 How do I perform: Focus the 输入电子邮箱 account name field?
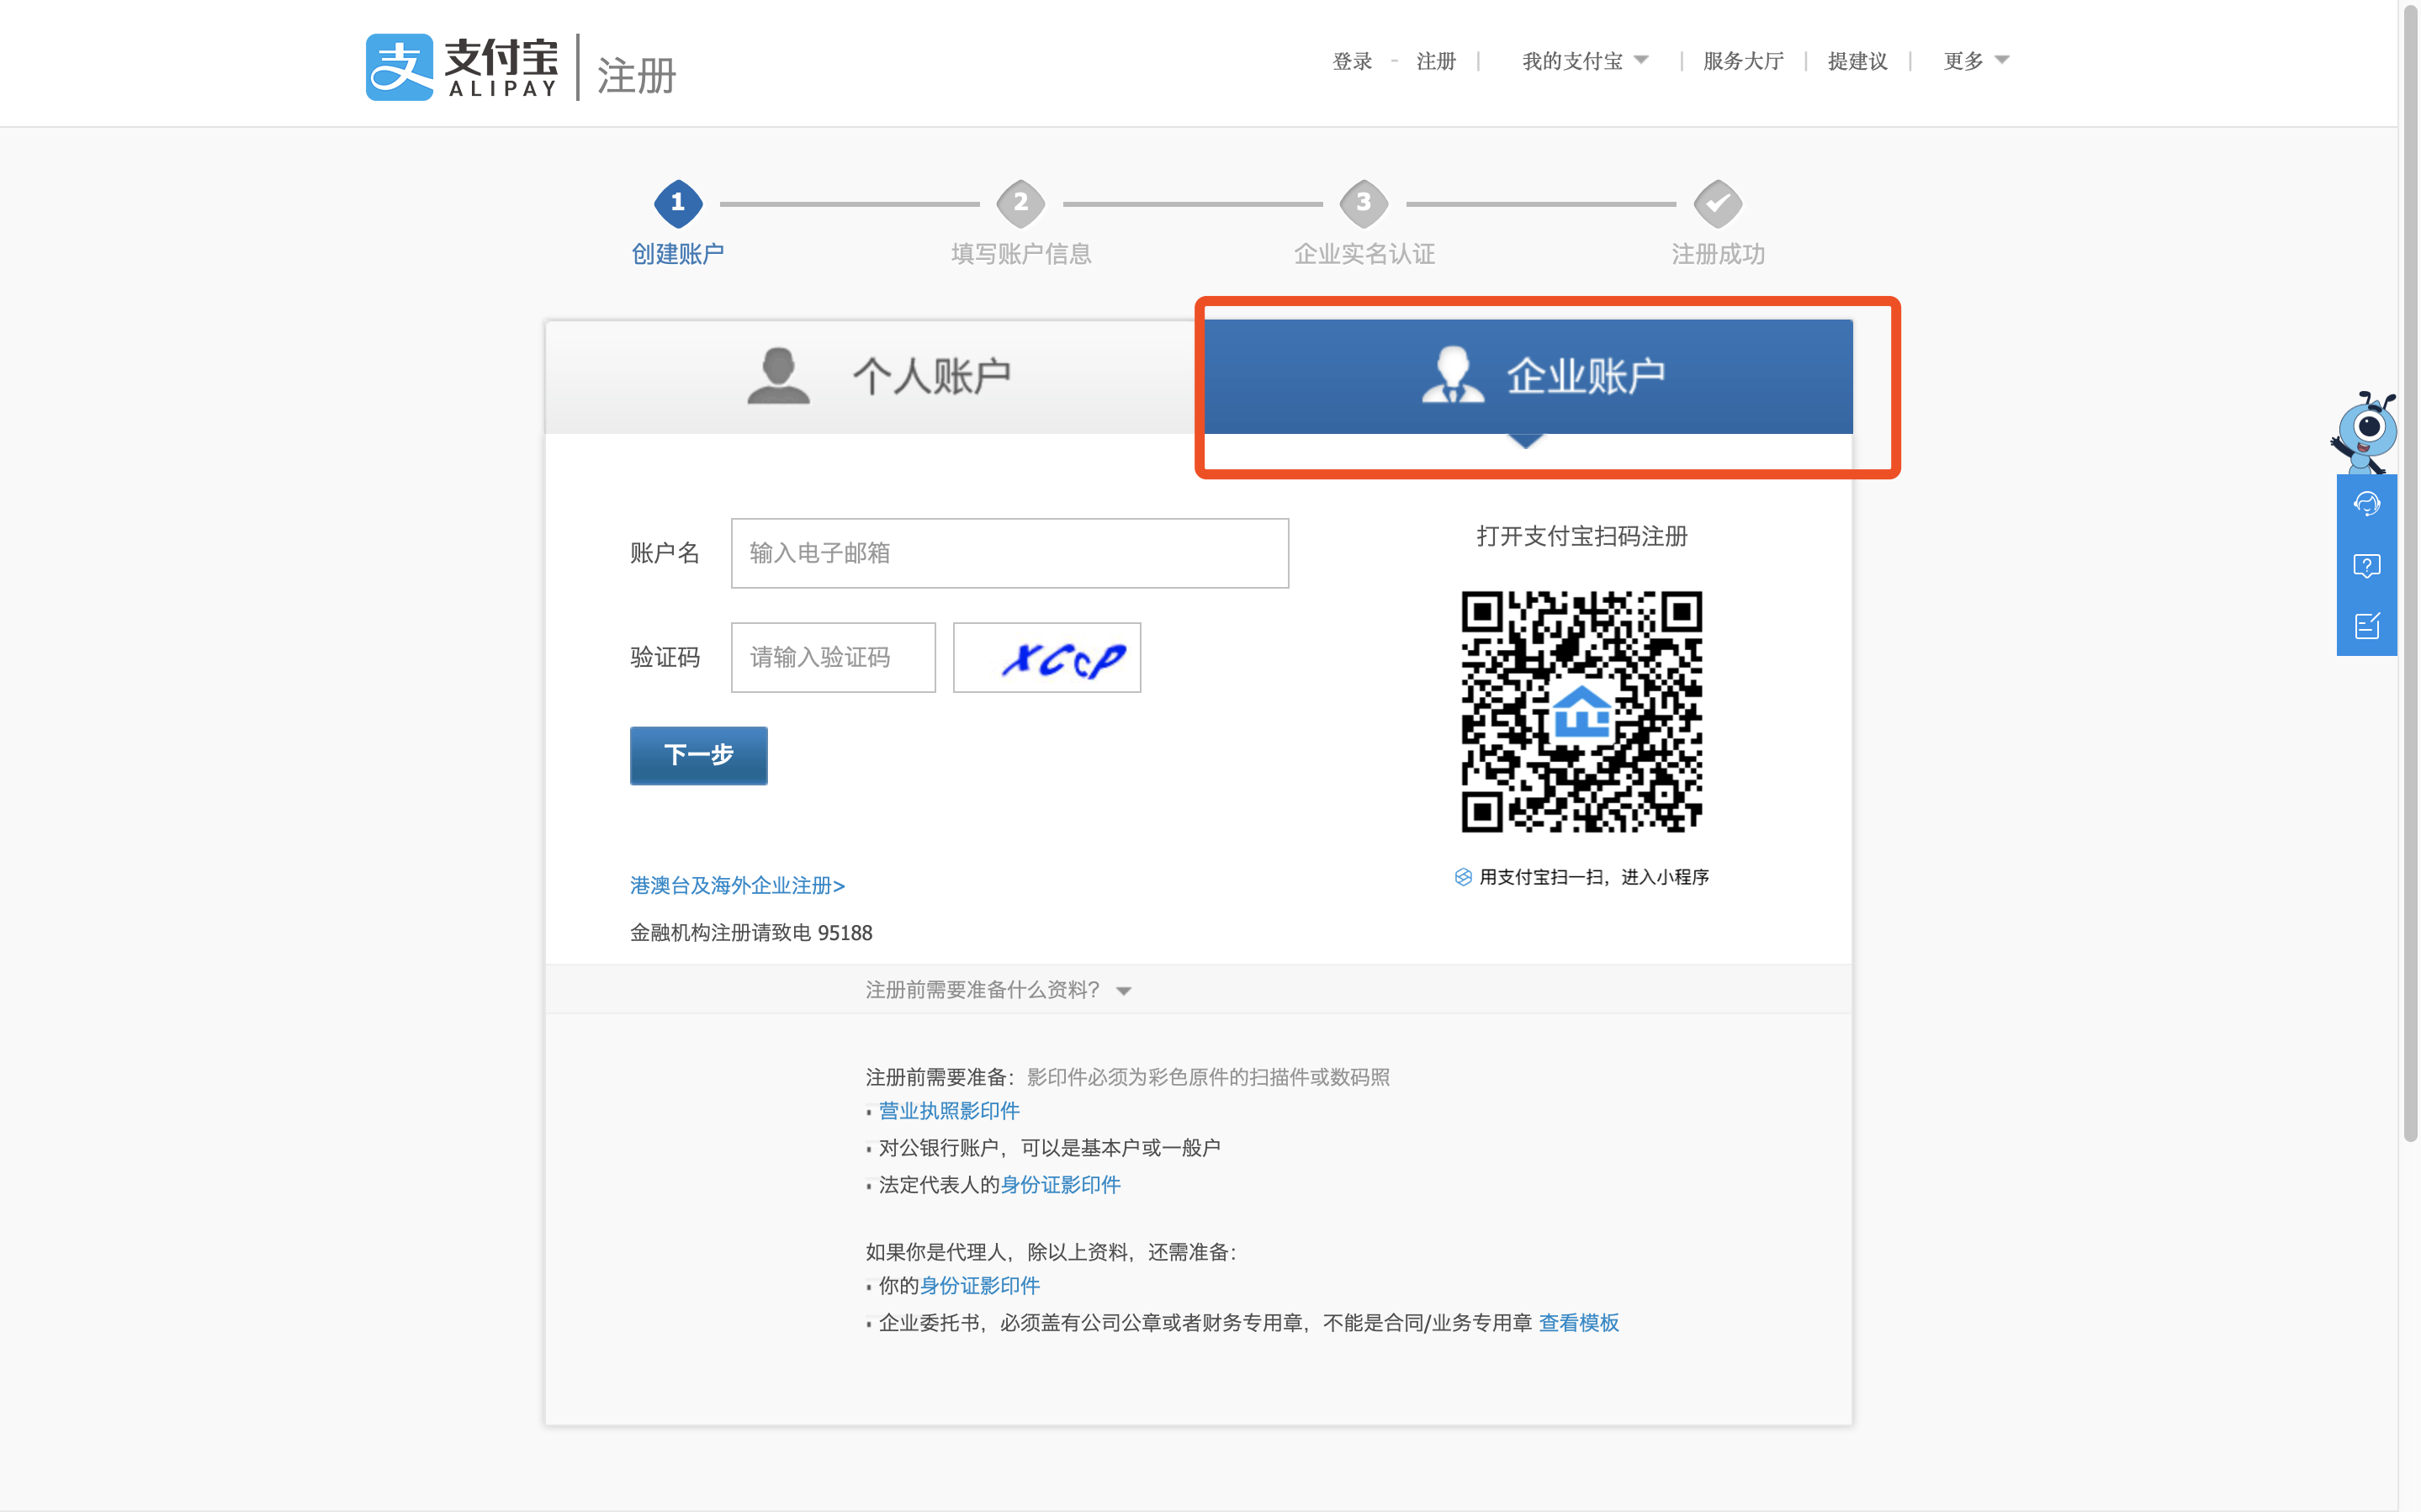[x=1009, y=553]
